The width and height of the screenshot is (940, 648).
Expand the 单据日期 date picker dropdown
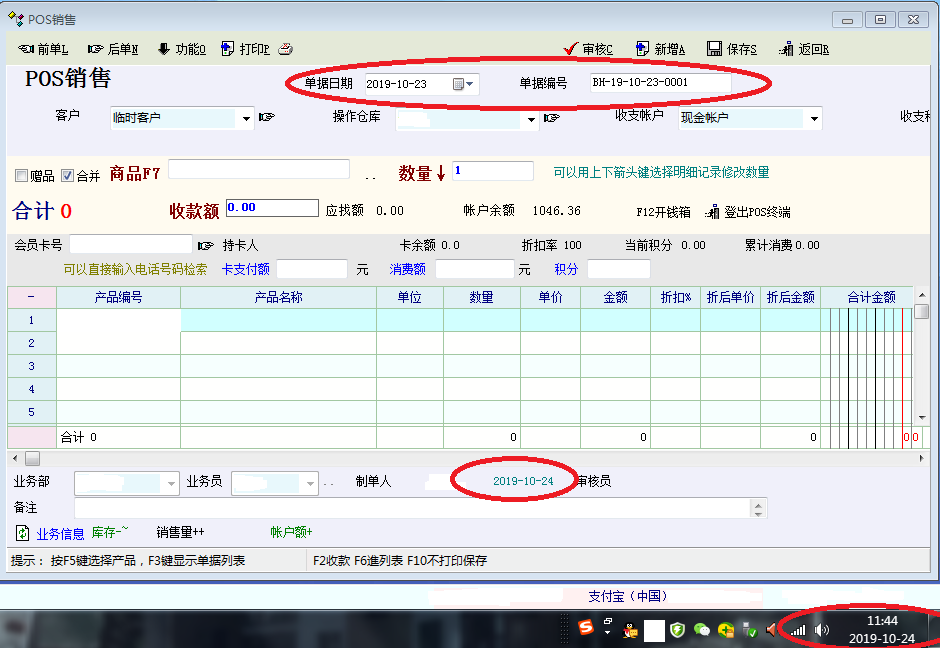click(470, 84)
